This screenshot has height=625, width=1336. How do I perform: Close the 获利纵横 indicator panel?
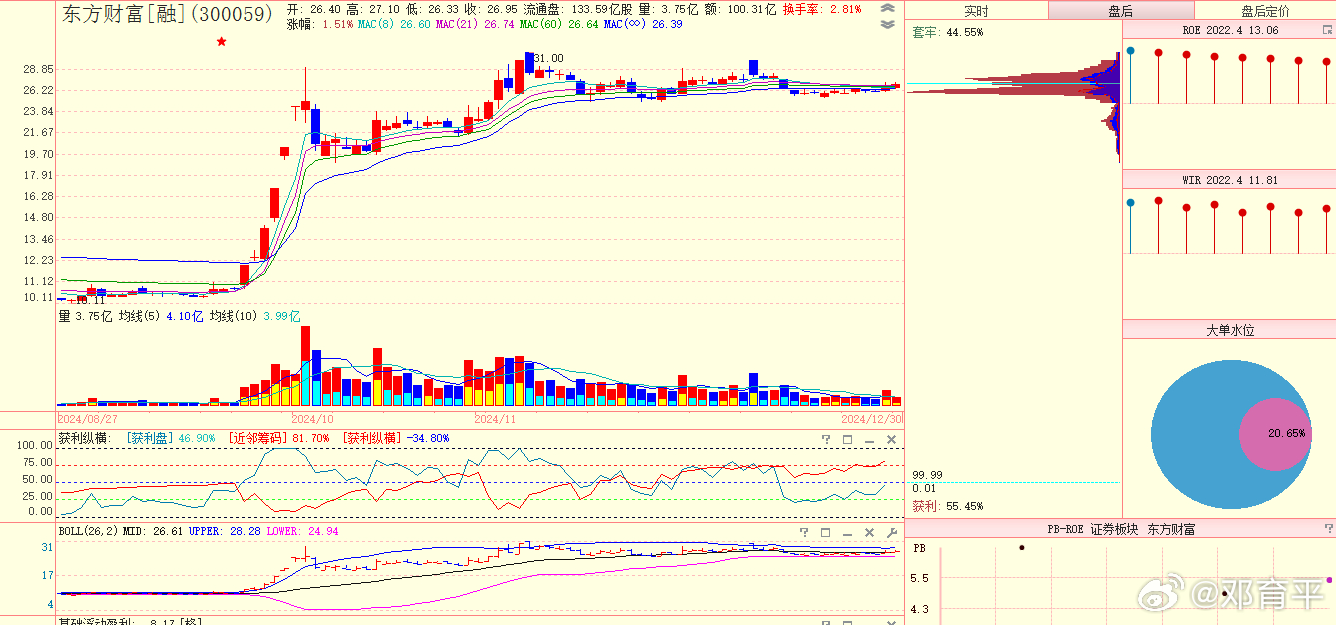point(891,439)
